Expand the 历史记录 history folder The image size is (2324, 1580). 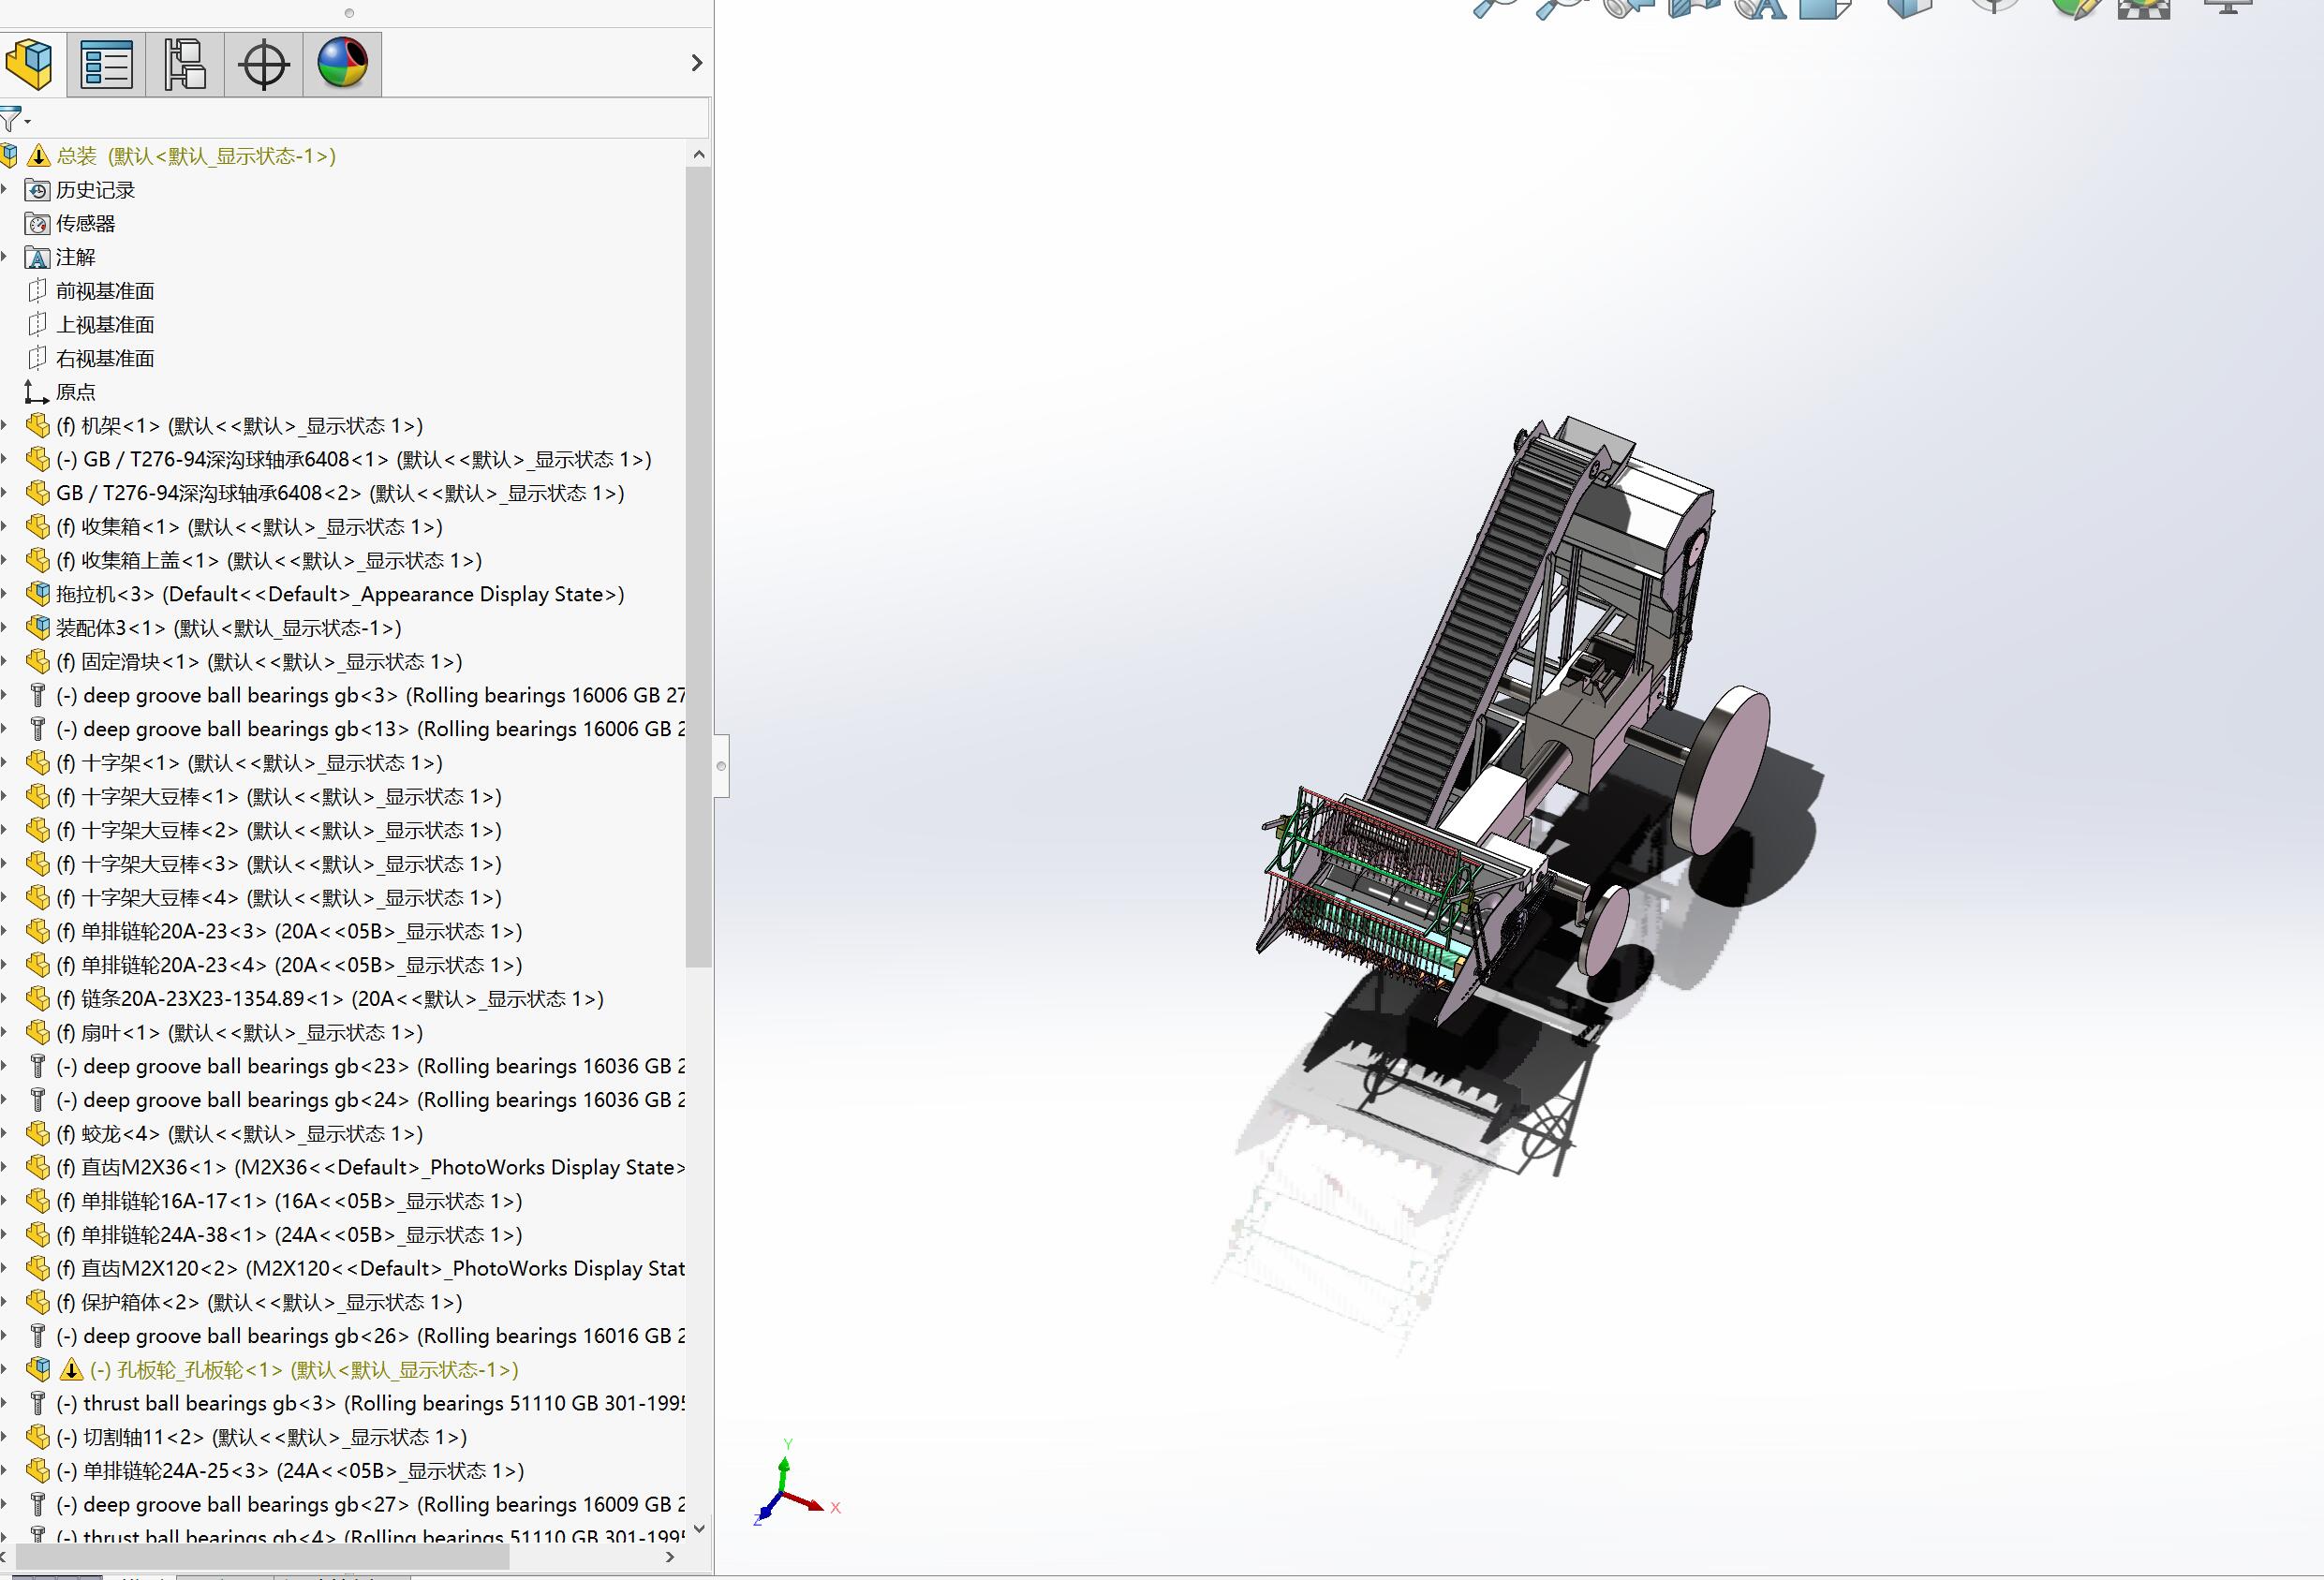coord(5,189)
